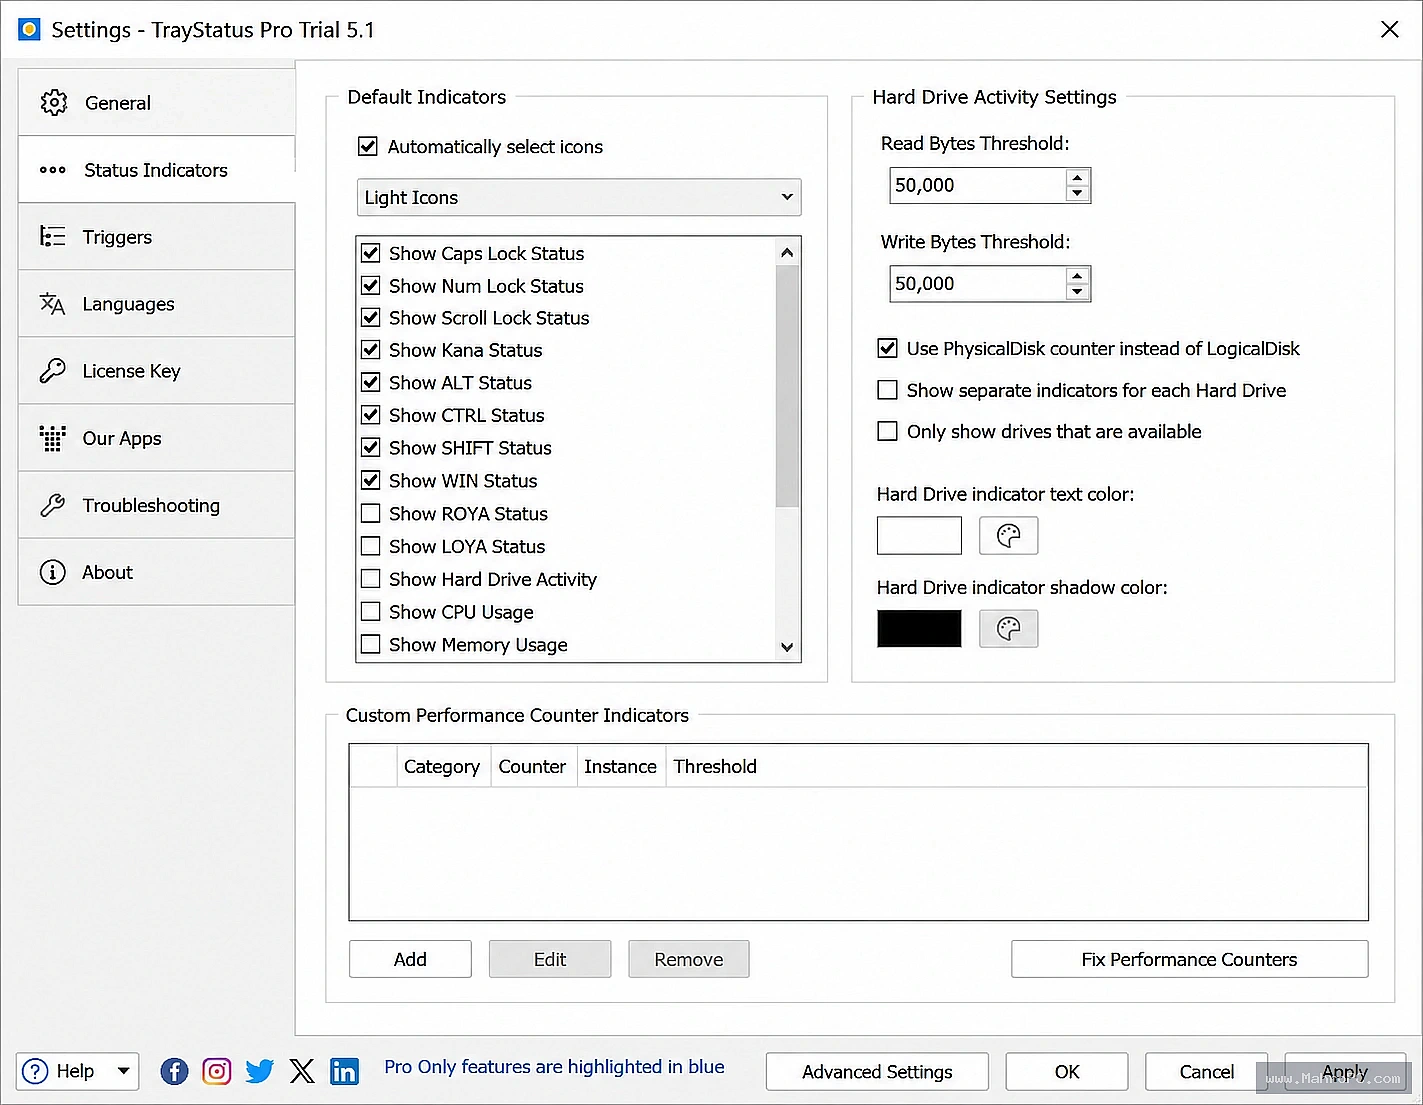Click the TrayStatus app icon in title bar
Image resolution: width=1423 pixels, height=1105 pixels.
[x=30, y=29]
